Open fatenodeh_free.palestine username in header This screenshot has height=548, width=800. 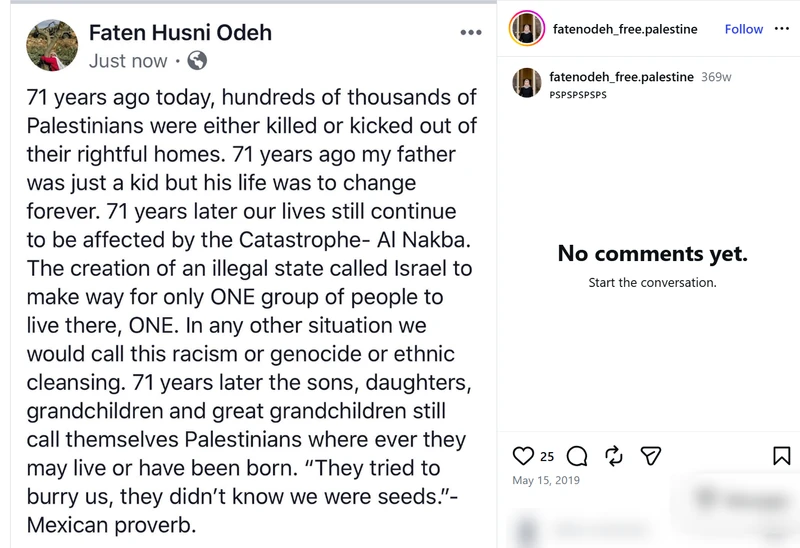pos(625,29)
